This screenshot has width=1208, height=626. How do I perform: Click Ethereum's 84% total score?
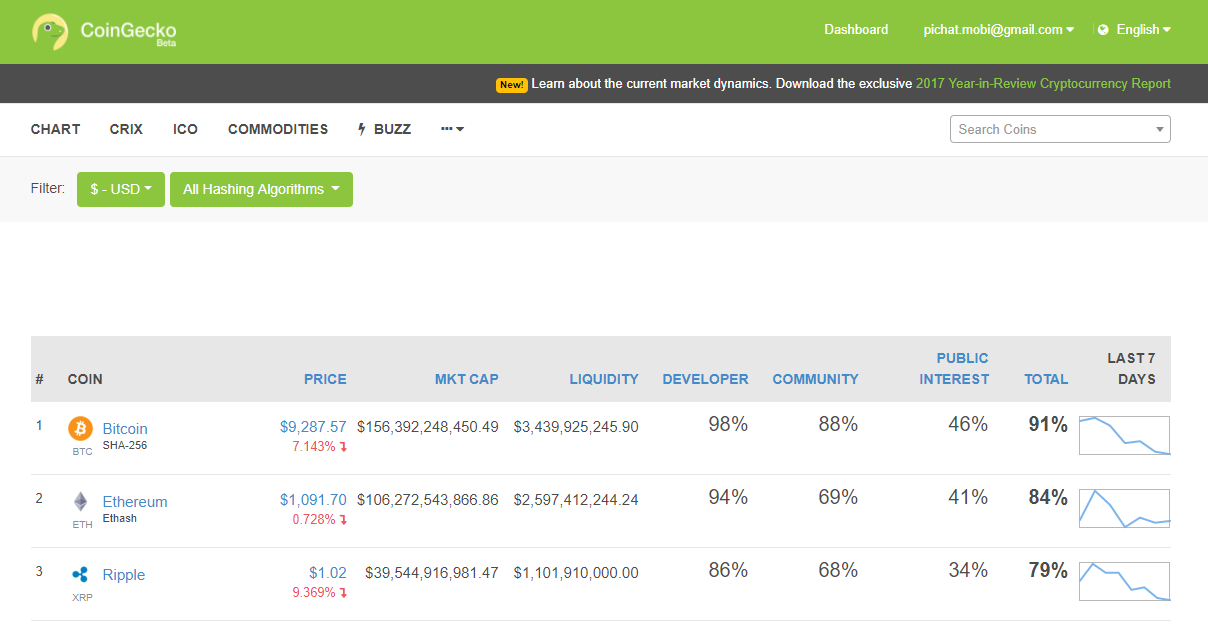point(1048,497)
